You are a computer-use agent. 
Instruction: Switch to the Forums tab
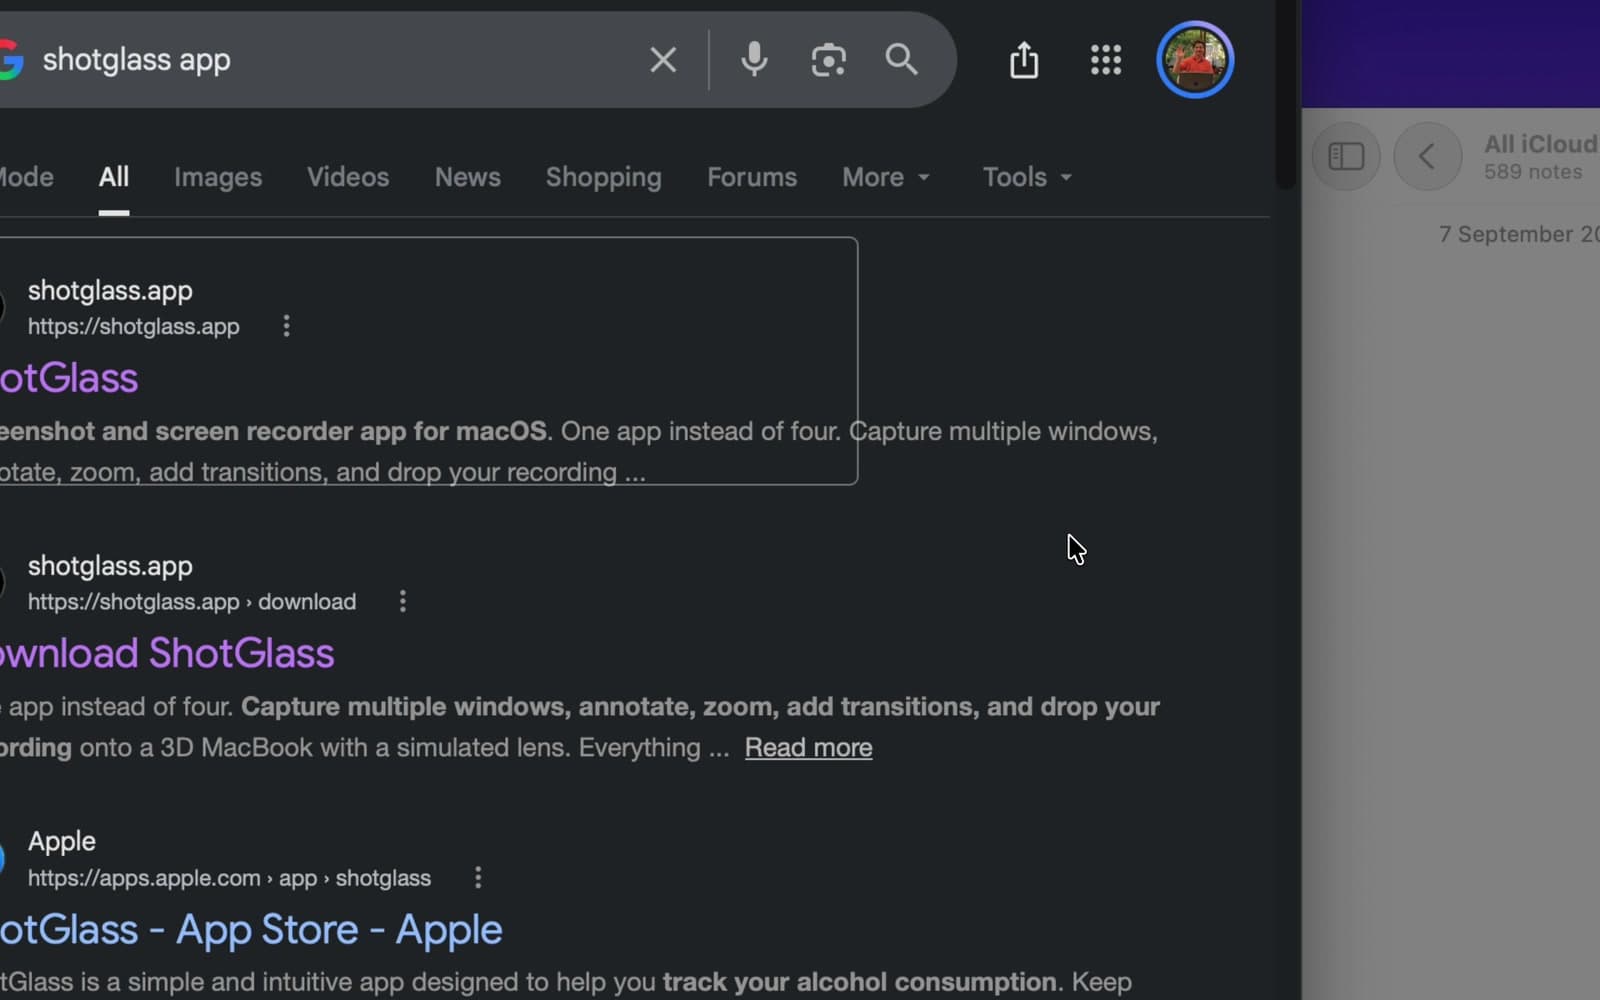[x=752, y=177]
